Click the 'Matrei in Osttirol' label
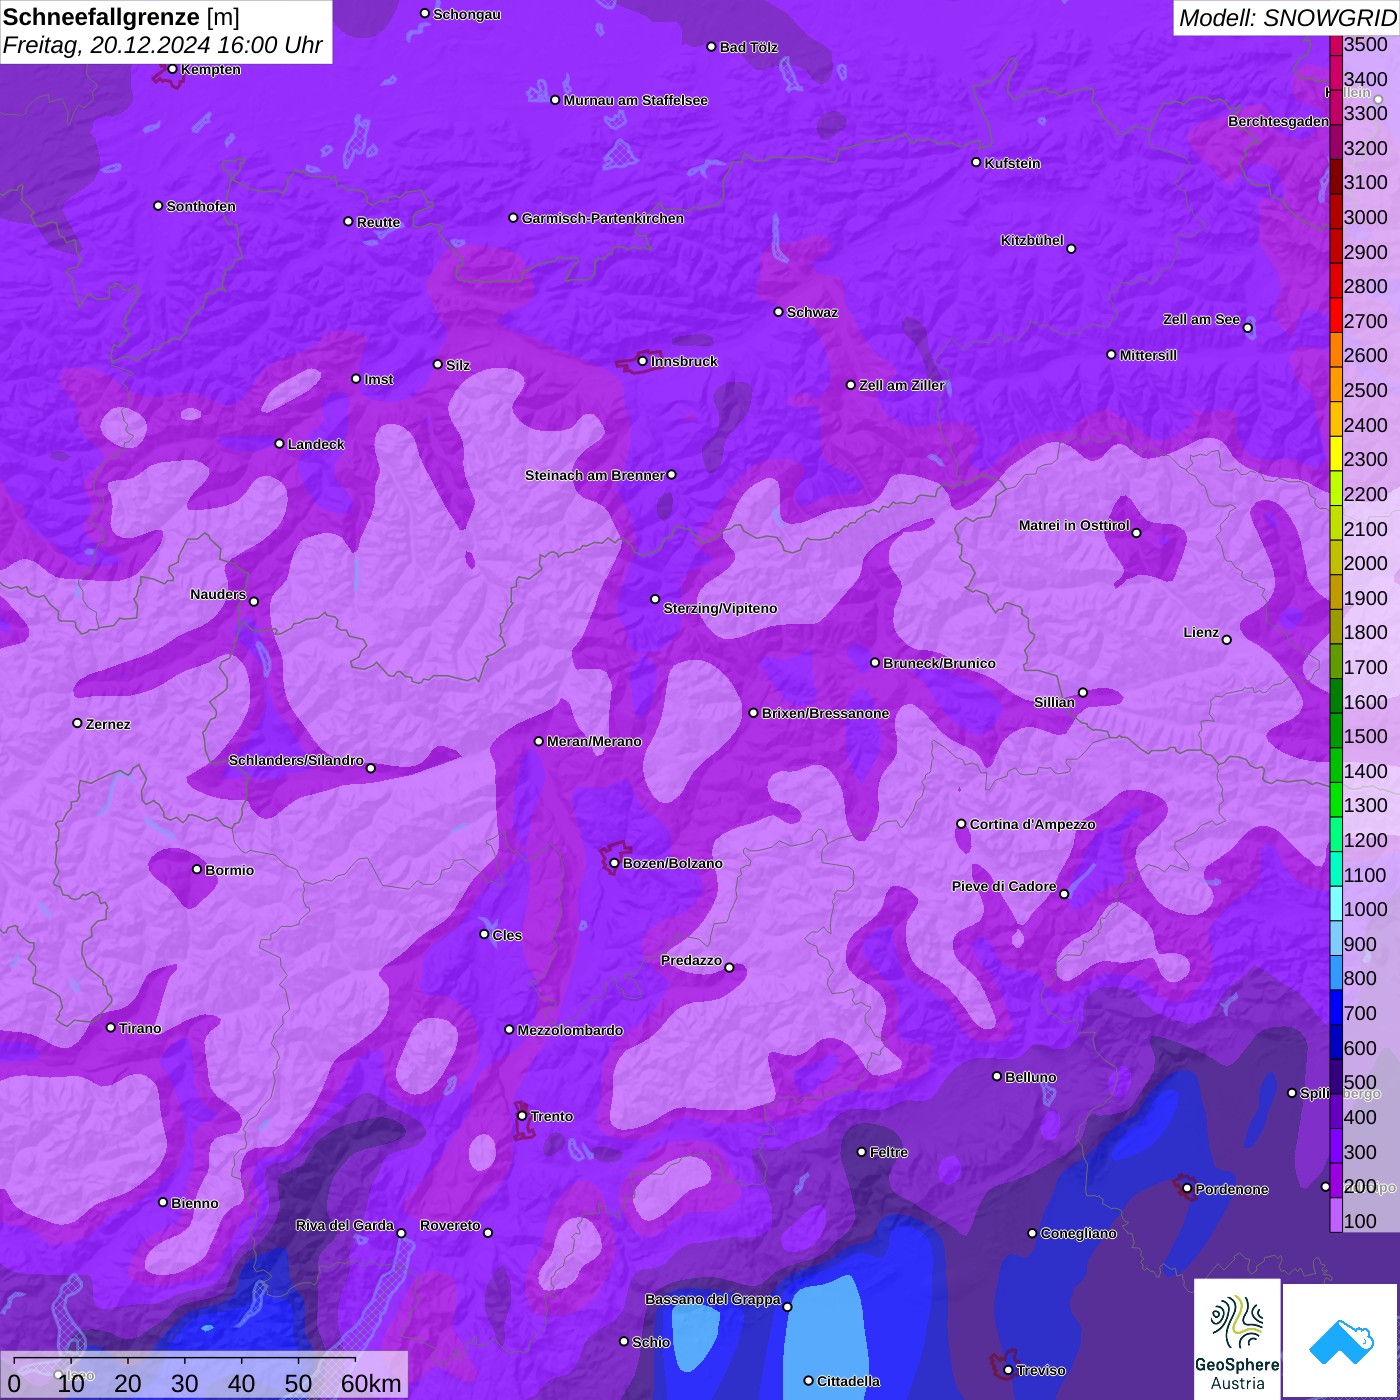Screen dimensions: 1400x1400 tap(1074, 525)
